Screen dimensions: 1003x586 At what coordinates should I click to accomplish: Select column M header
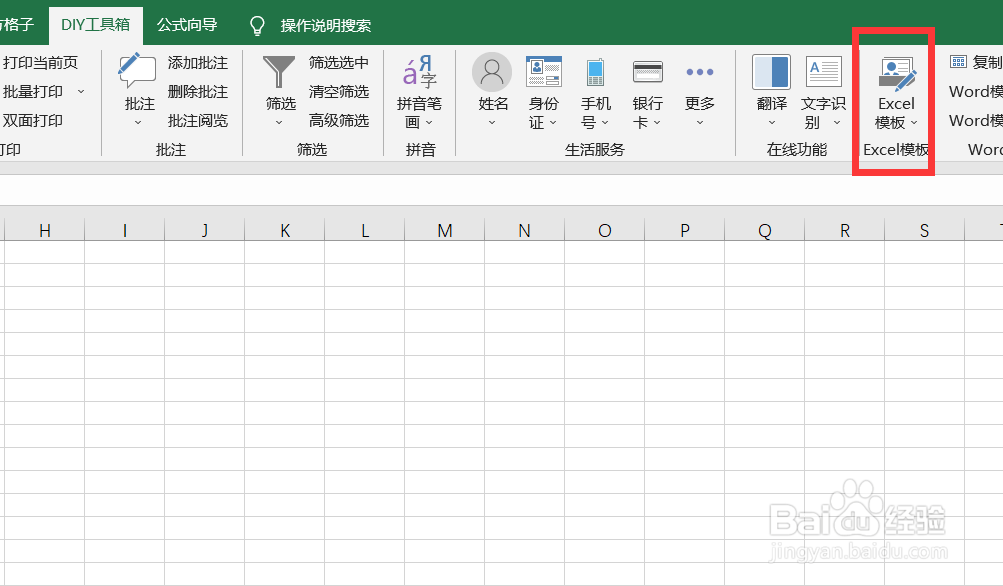pyautogui.click(x=445, y=230)
